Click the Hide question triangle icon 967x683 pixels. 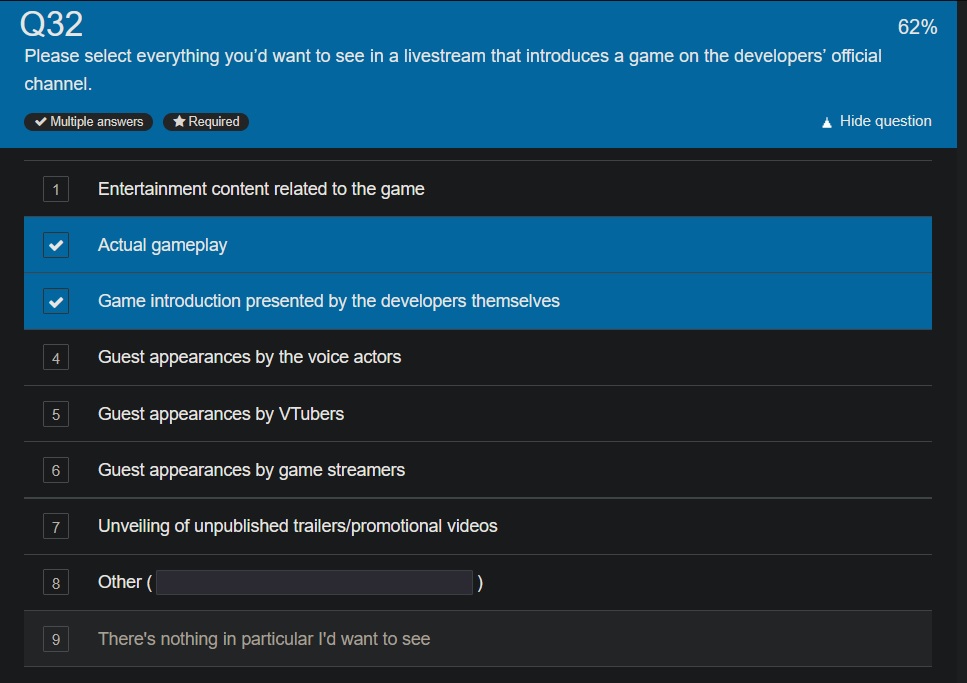pyautogui.click(x=827, y=122)
